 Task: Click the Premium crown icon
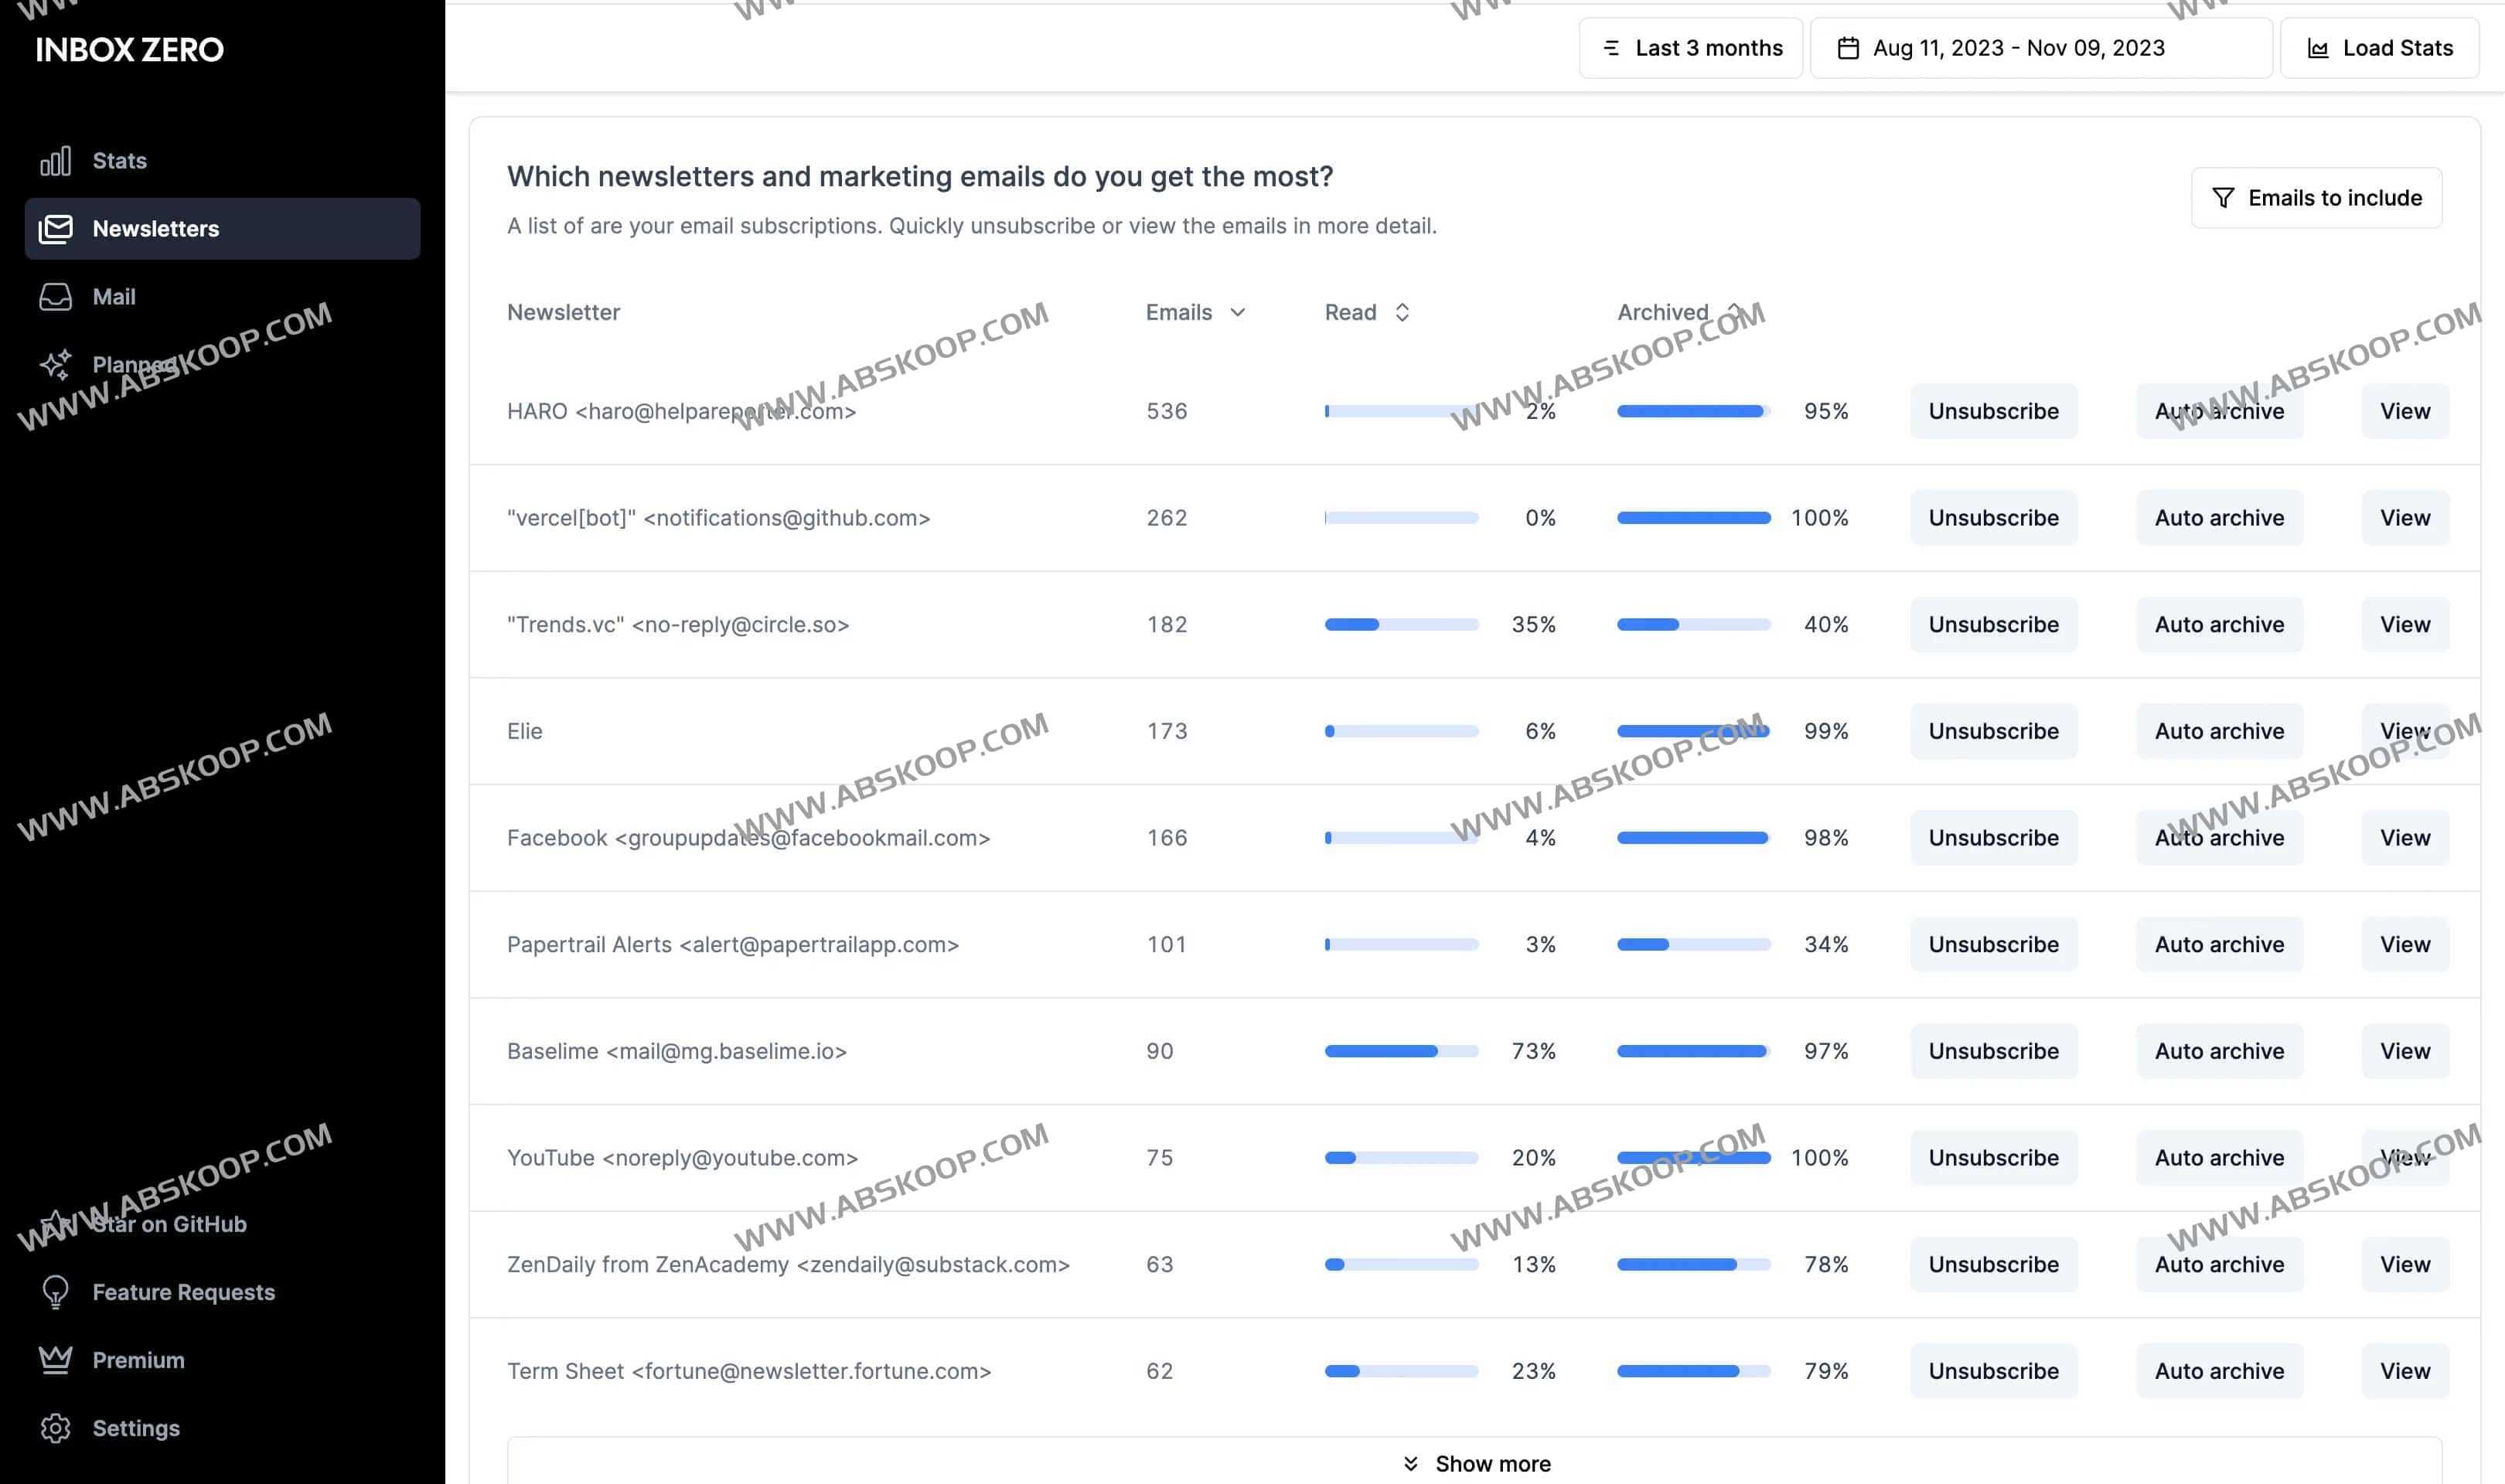(x=55, y=1360)
